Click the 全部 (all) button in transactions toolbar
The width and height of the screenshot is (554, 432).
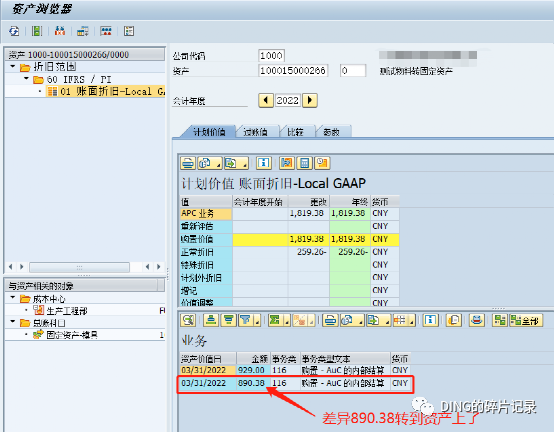(526, 320)
